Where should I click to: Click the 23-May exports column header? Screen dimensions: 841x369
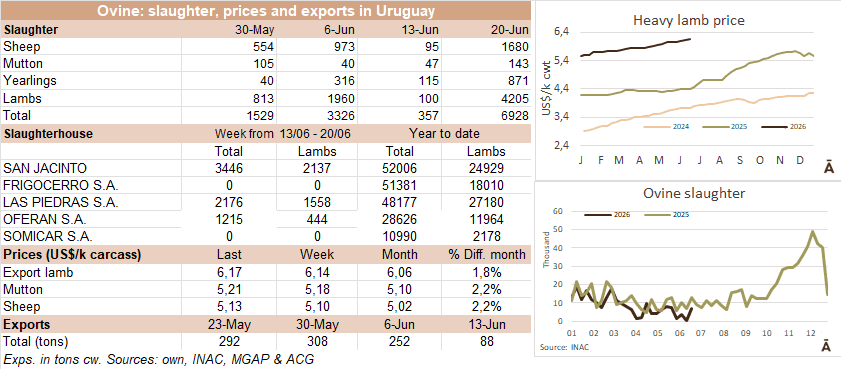(229, 324)
